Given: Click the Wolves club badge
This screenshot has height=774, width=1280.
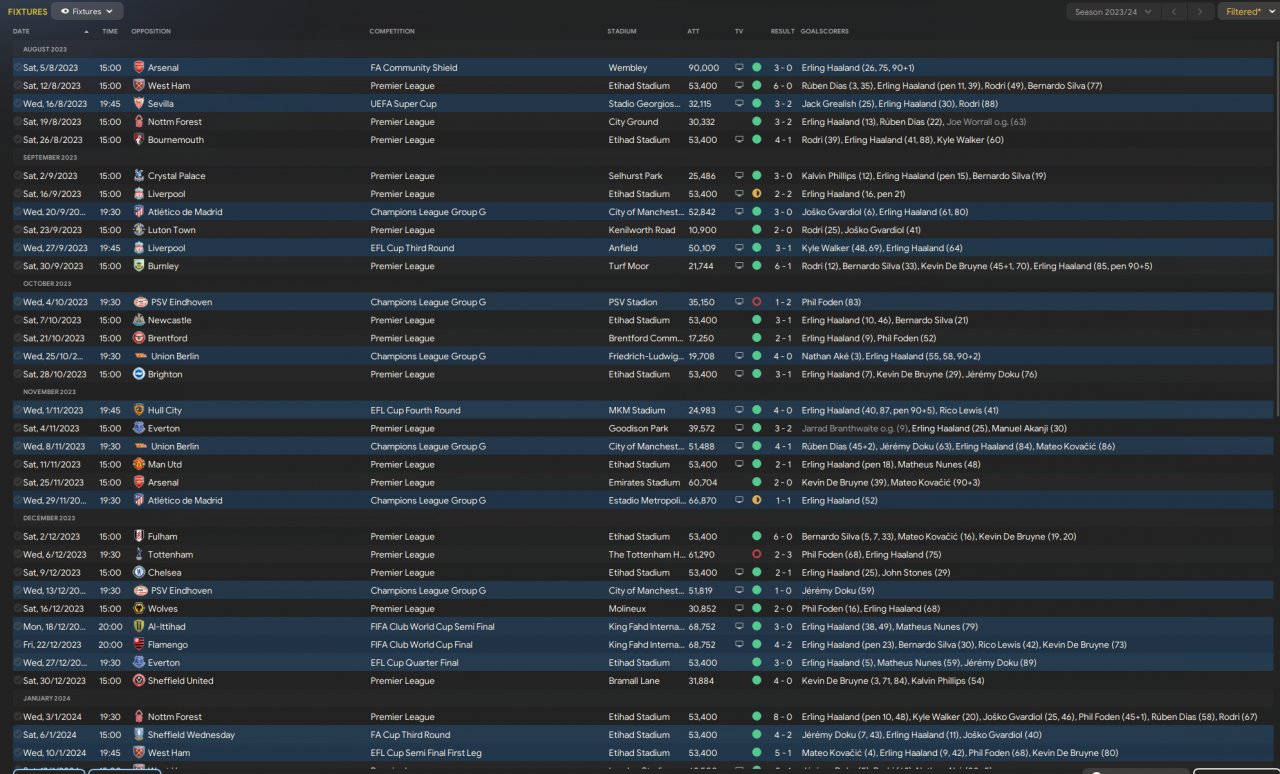Looking at the screenshot, I should coord(139,609).
